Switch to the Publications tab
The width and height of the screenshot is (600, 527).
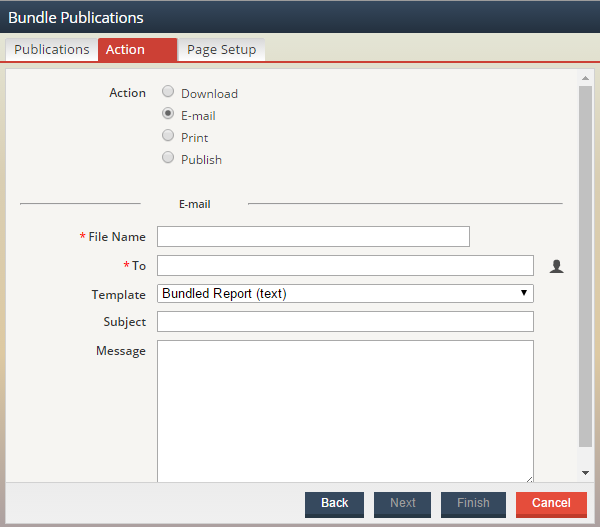52,50
